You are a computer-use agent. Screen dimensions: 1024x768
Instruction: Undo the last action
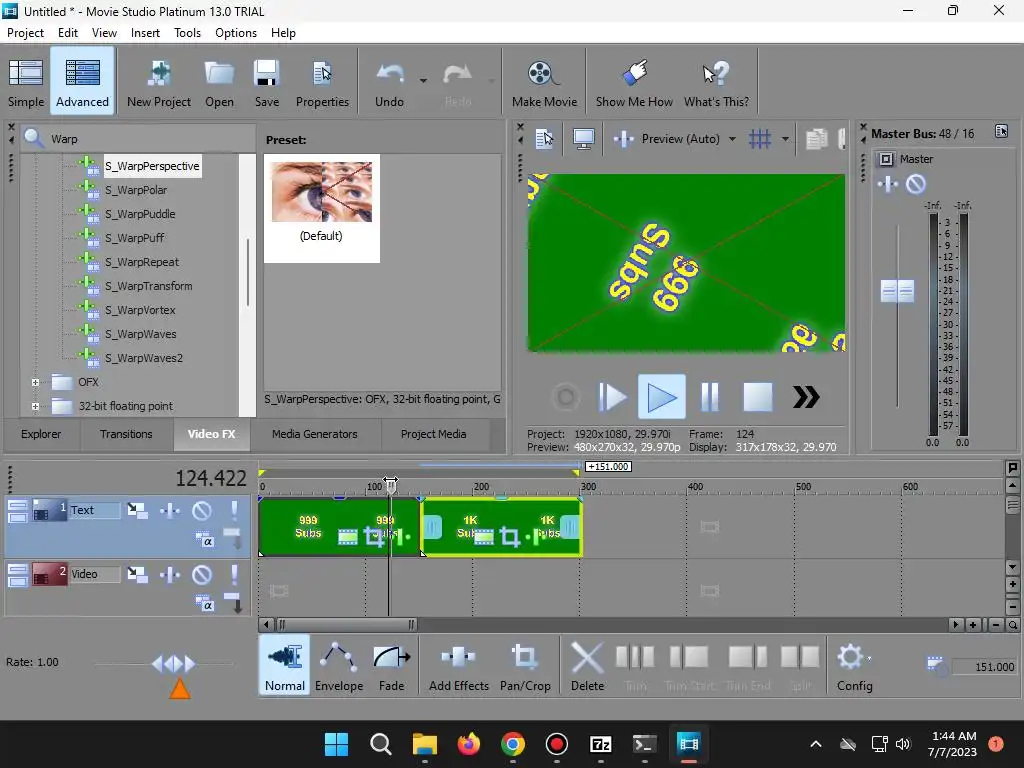pos(389,82)
